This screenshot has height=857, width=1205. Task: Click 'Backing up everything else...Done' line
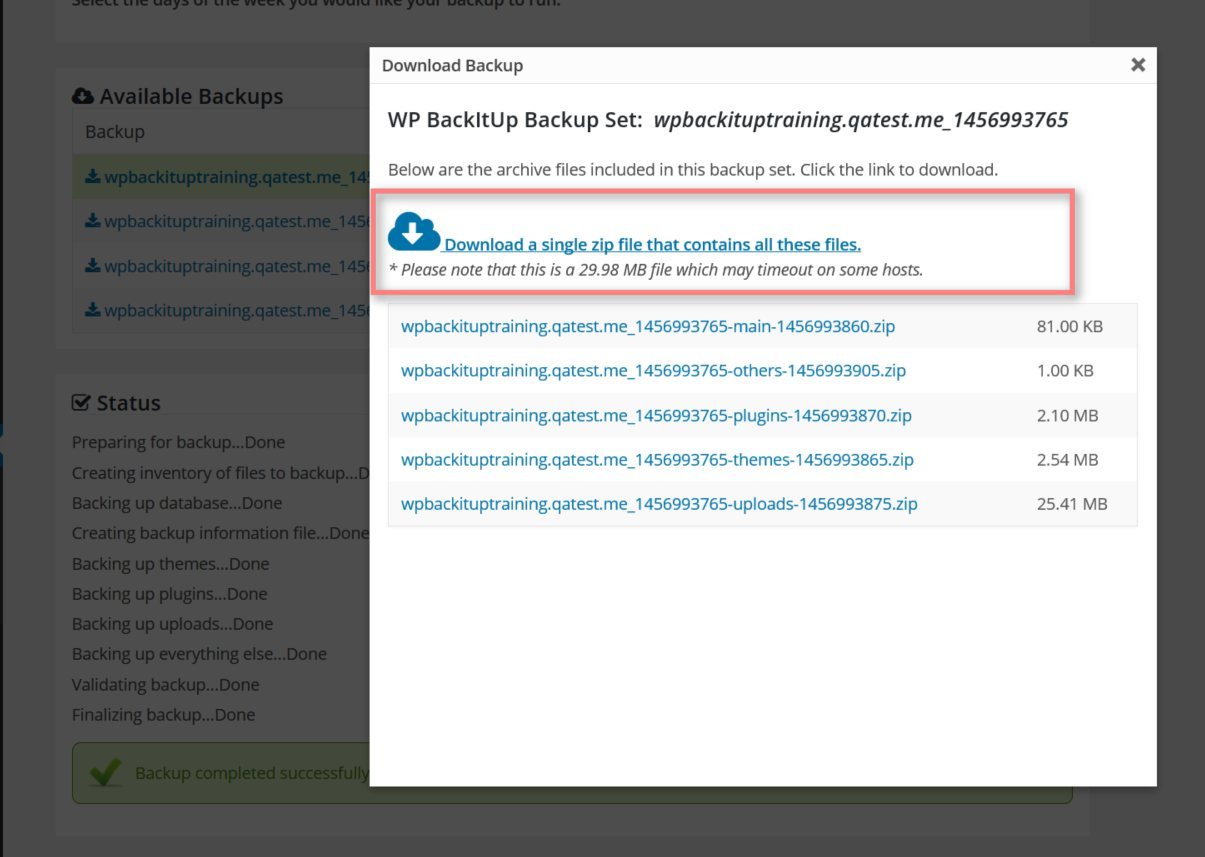click(x=200, y=654)
